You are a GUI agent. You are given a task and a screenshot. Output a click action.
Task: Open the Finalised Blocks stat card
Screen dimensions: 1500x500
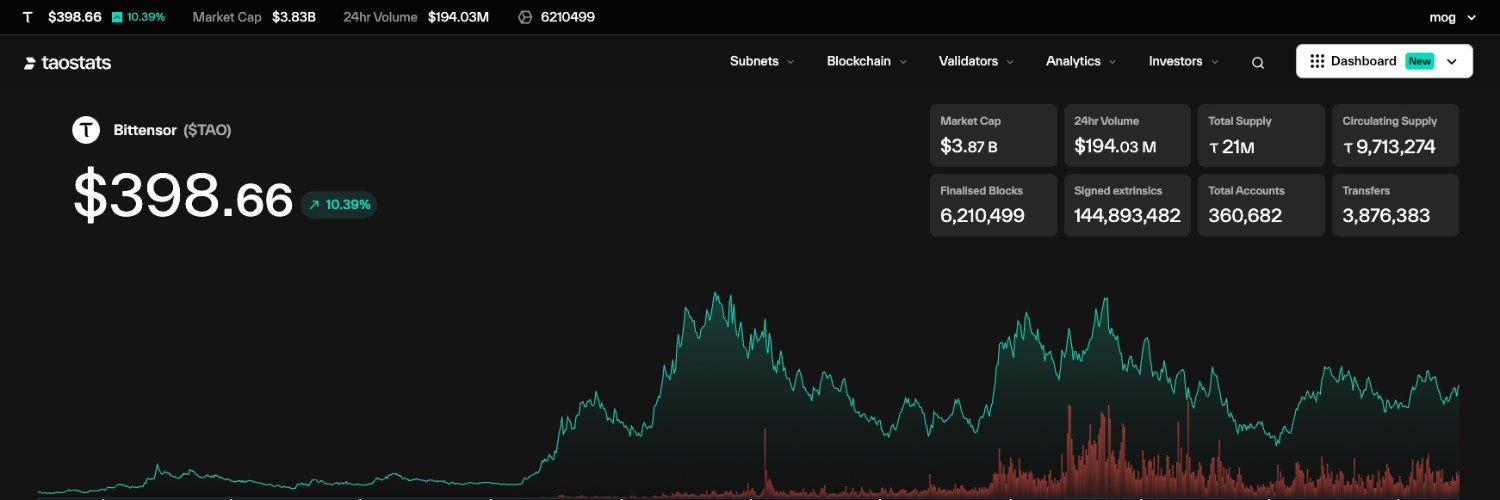click(x=993, y=205)
